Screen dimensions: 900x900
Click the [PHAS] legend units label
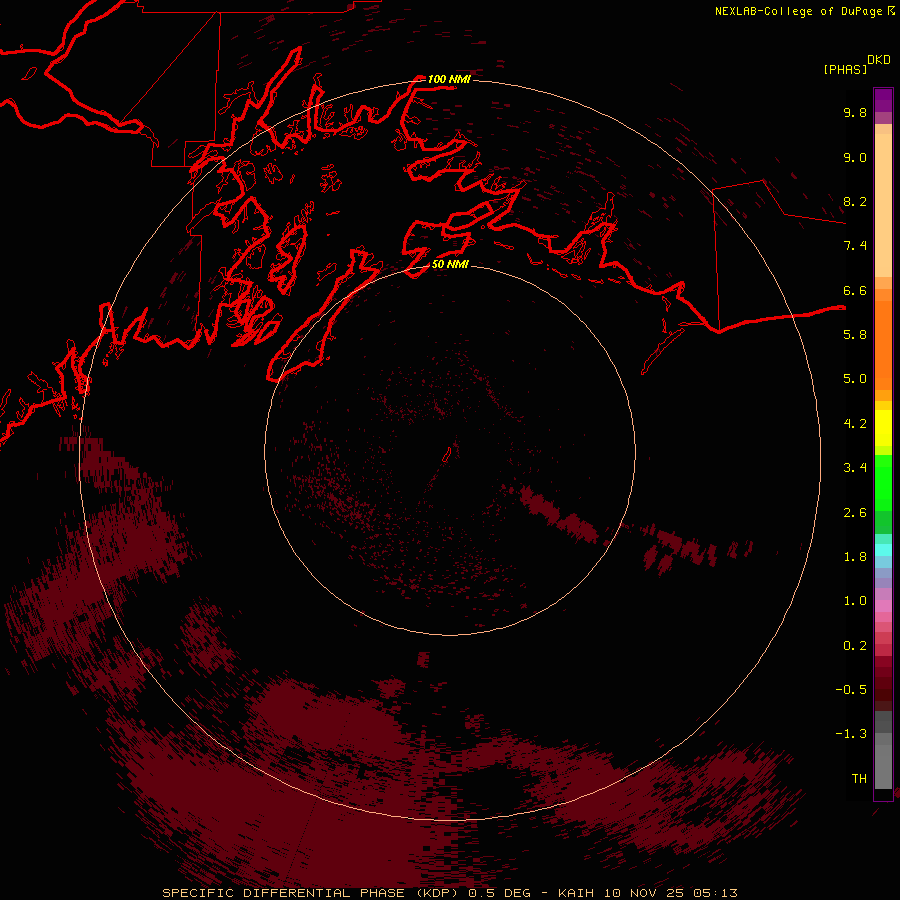point(845,69)
